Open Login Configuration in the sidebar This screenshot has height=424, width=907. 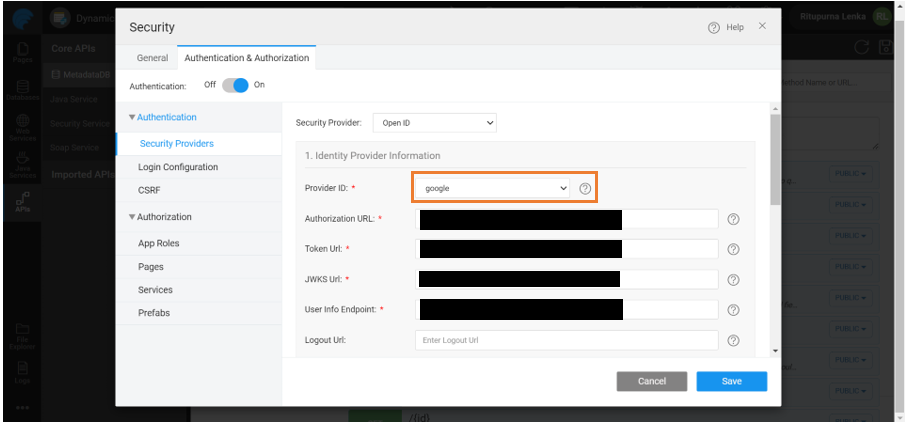coord(178,167)
